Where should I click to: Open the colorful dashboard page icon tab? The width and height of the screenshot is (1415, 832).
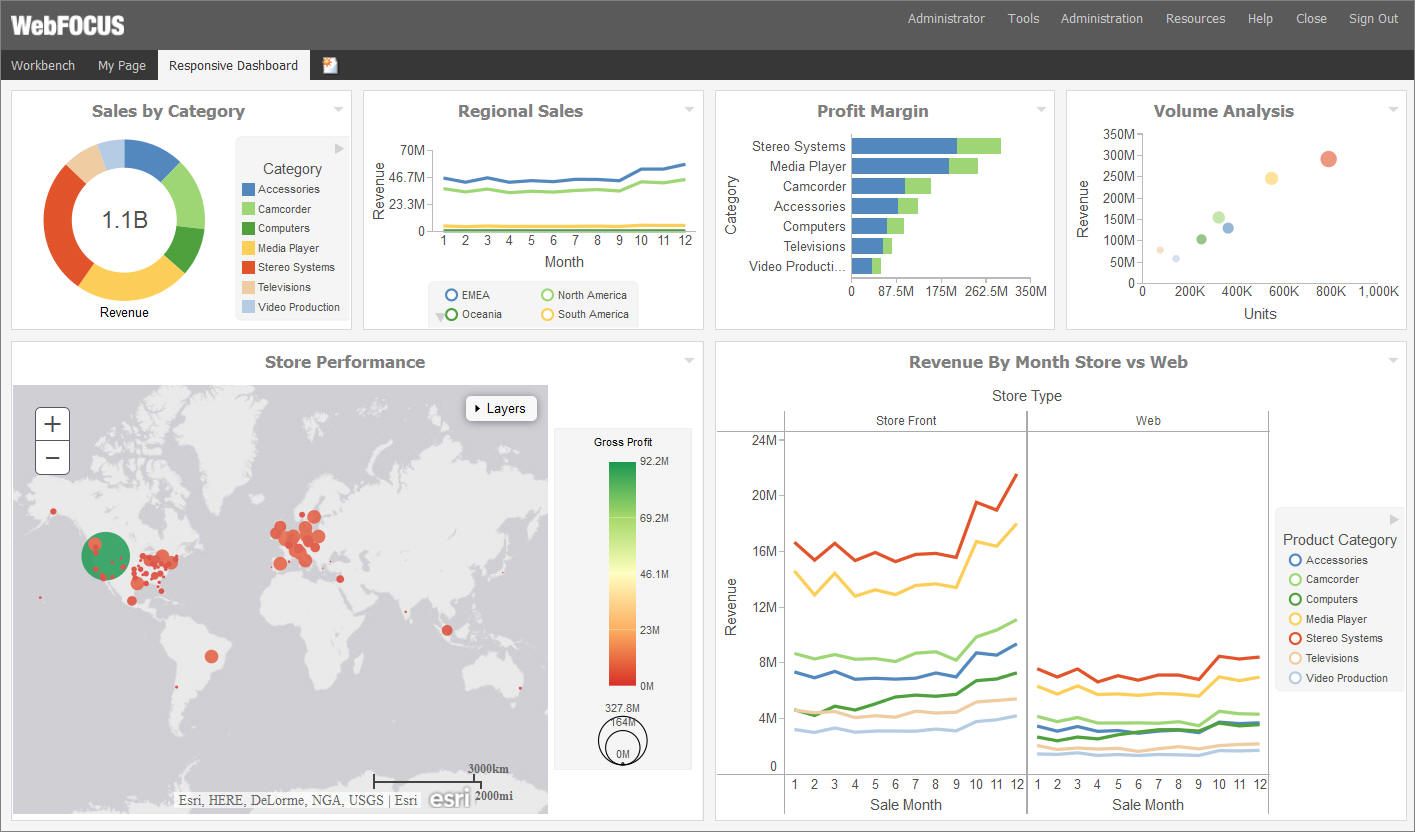[x=329, y=64]
